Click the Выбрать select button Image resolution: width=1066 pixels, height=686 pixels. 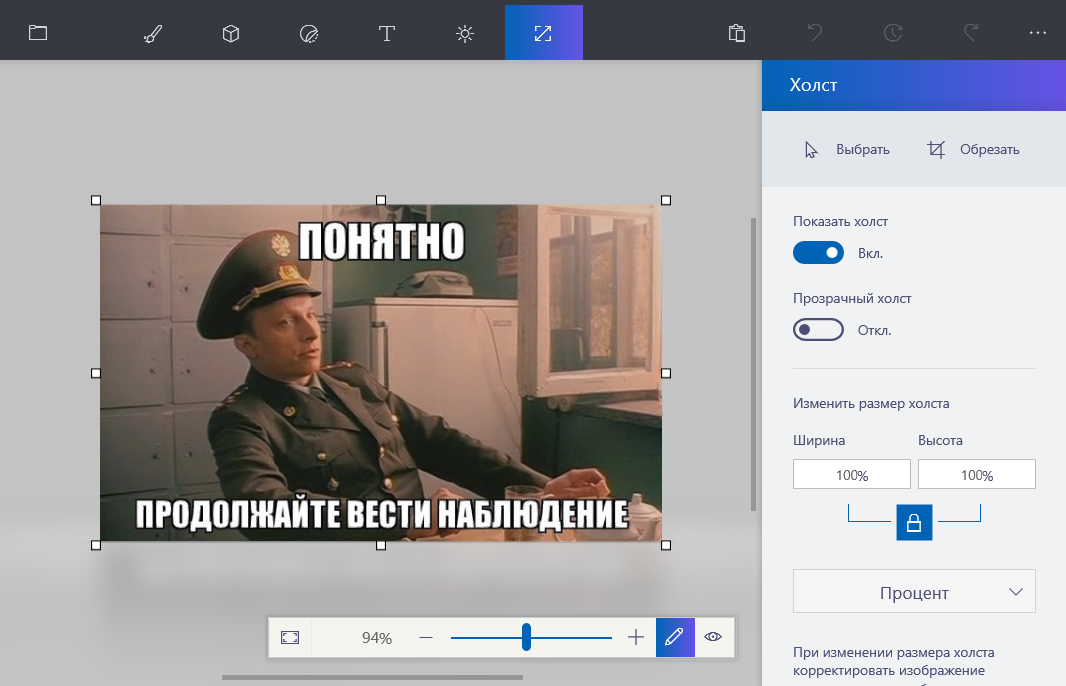coord(846,150)
